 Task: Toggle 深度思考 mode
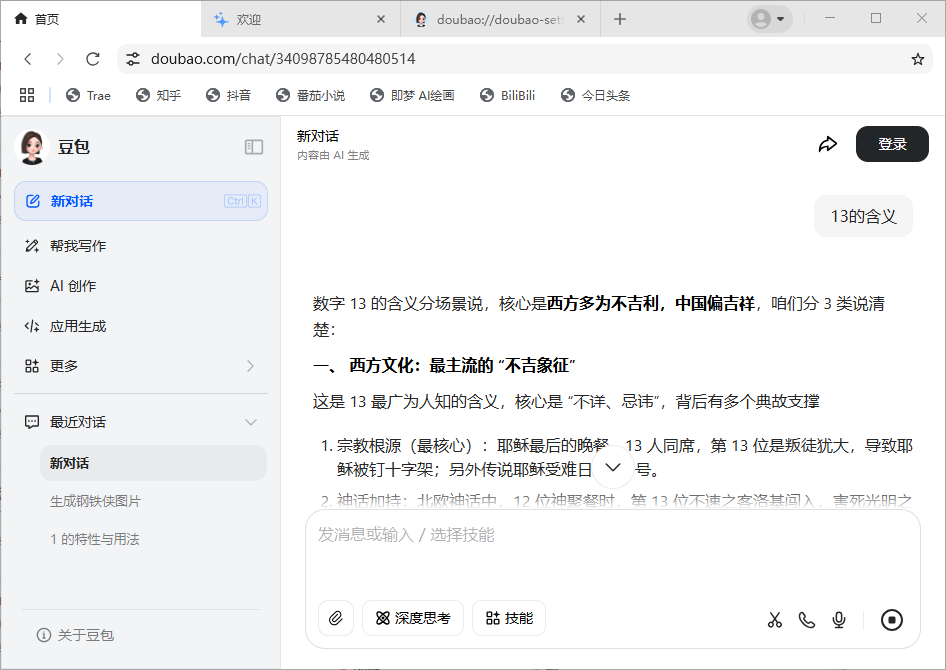413,618
